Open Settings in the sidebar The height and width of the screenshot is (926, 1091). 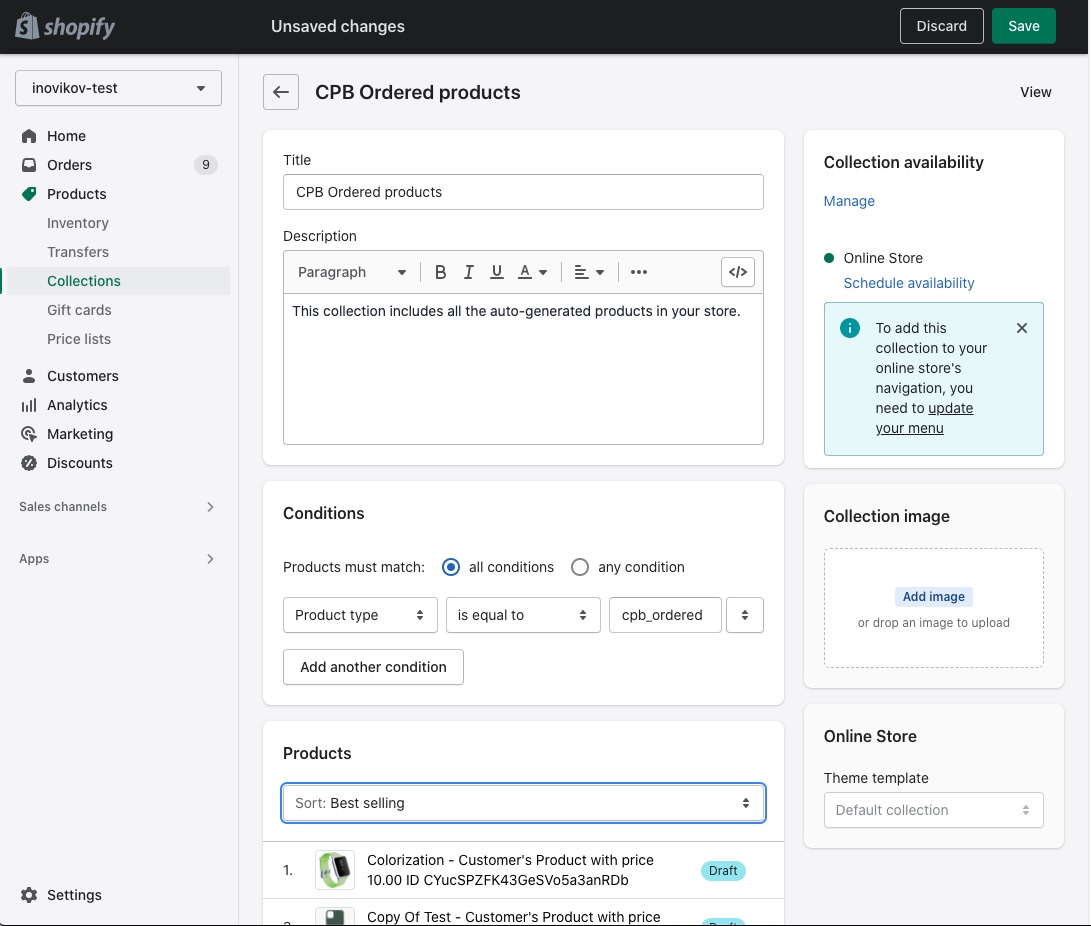click(74, 895)
